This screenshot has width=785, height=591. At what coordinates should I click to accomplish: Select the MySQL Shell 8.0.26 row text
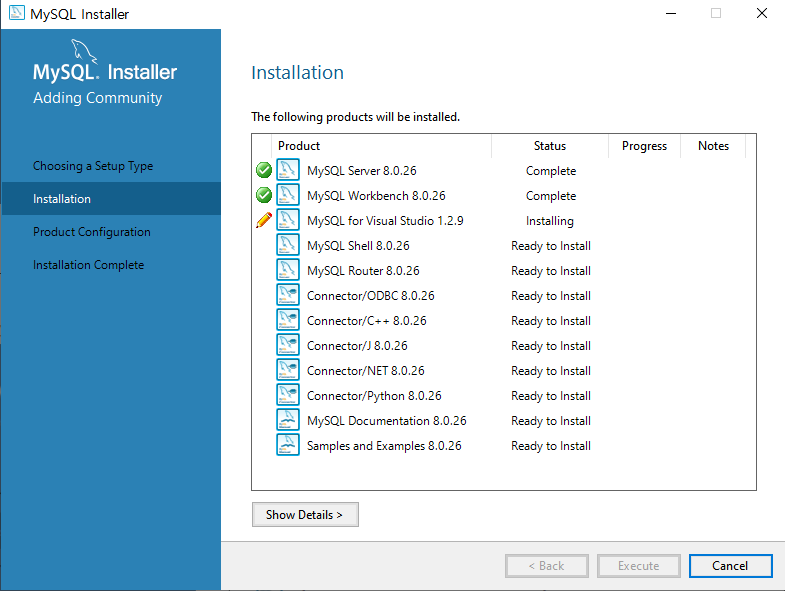(x=358, y=246)
